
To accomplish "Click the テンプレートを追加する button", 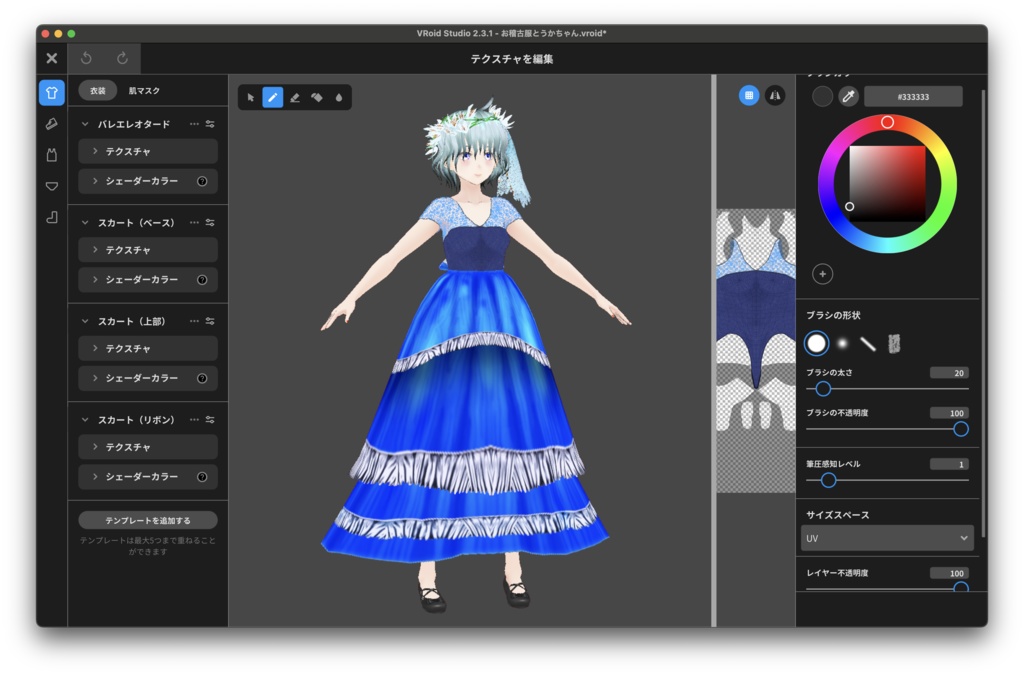I will [x=148, y=519].
